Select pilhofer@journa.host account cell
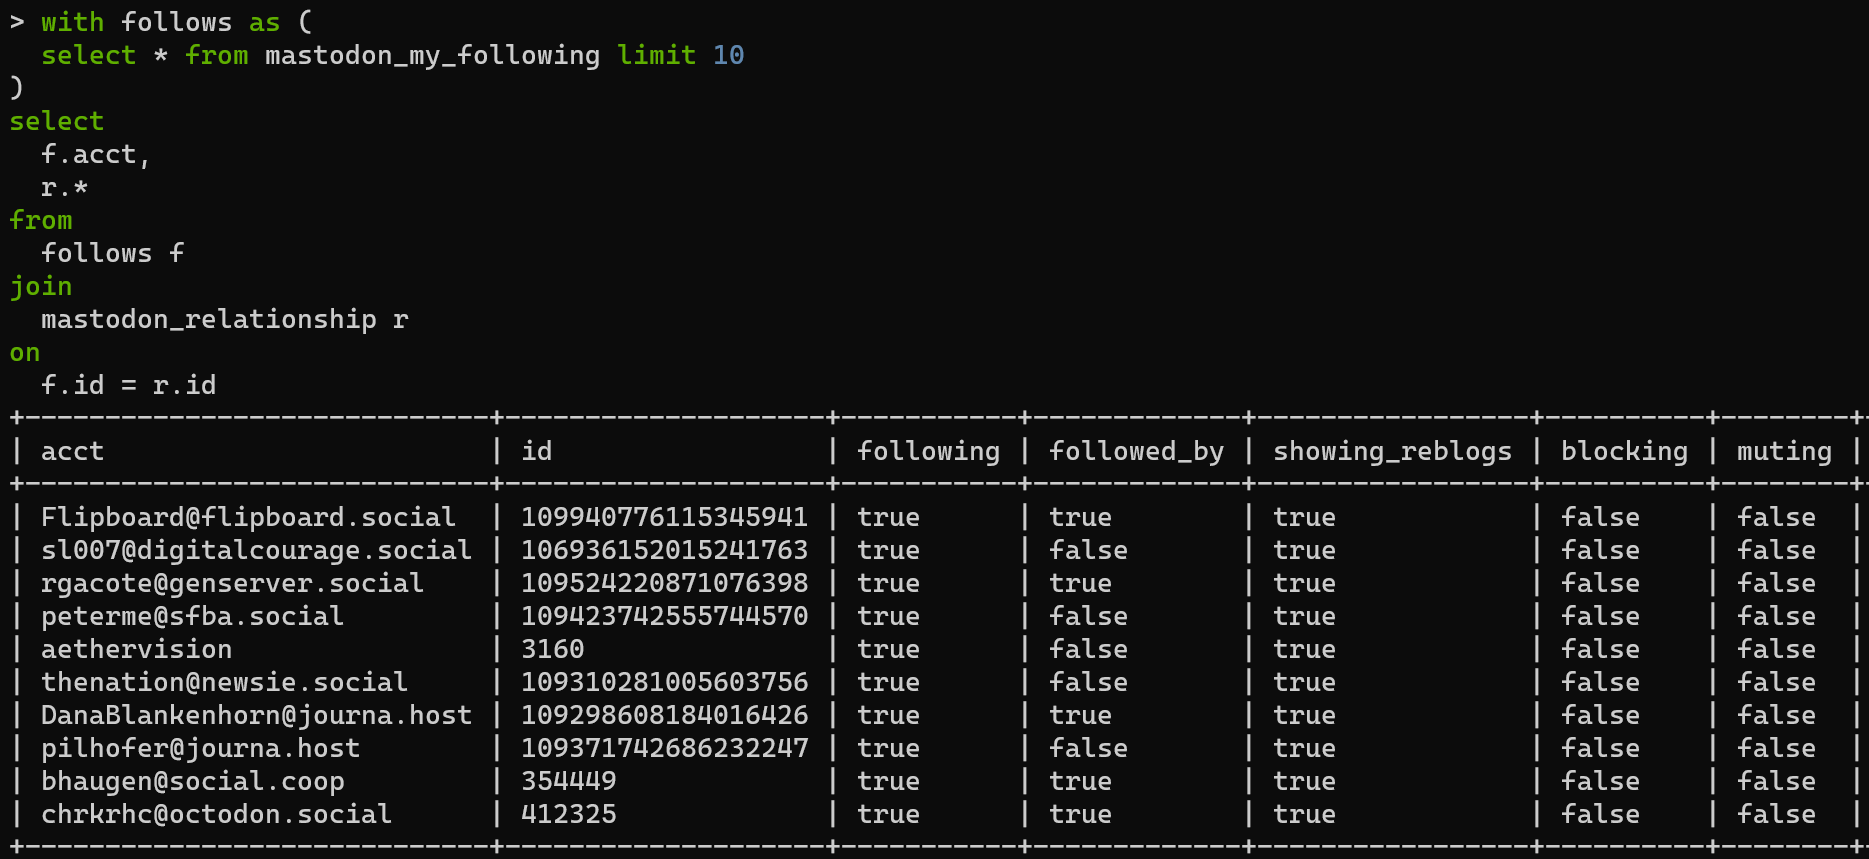Image resolution: width=1869 pixels, height=859 pixels. [x=200, y=748]
